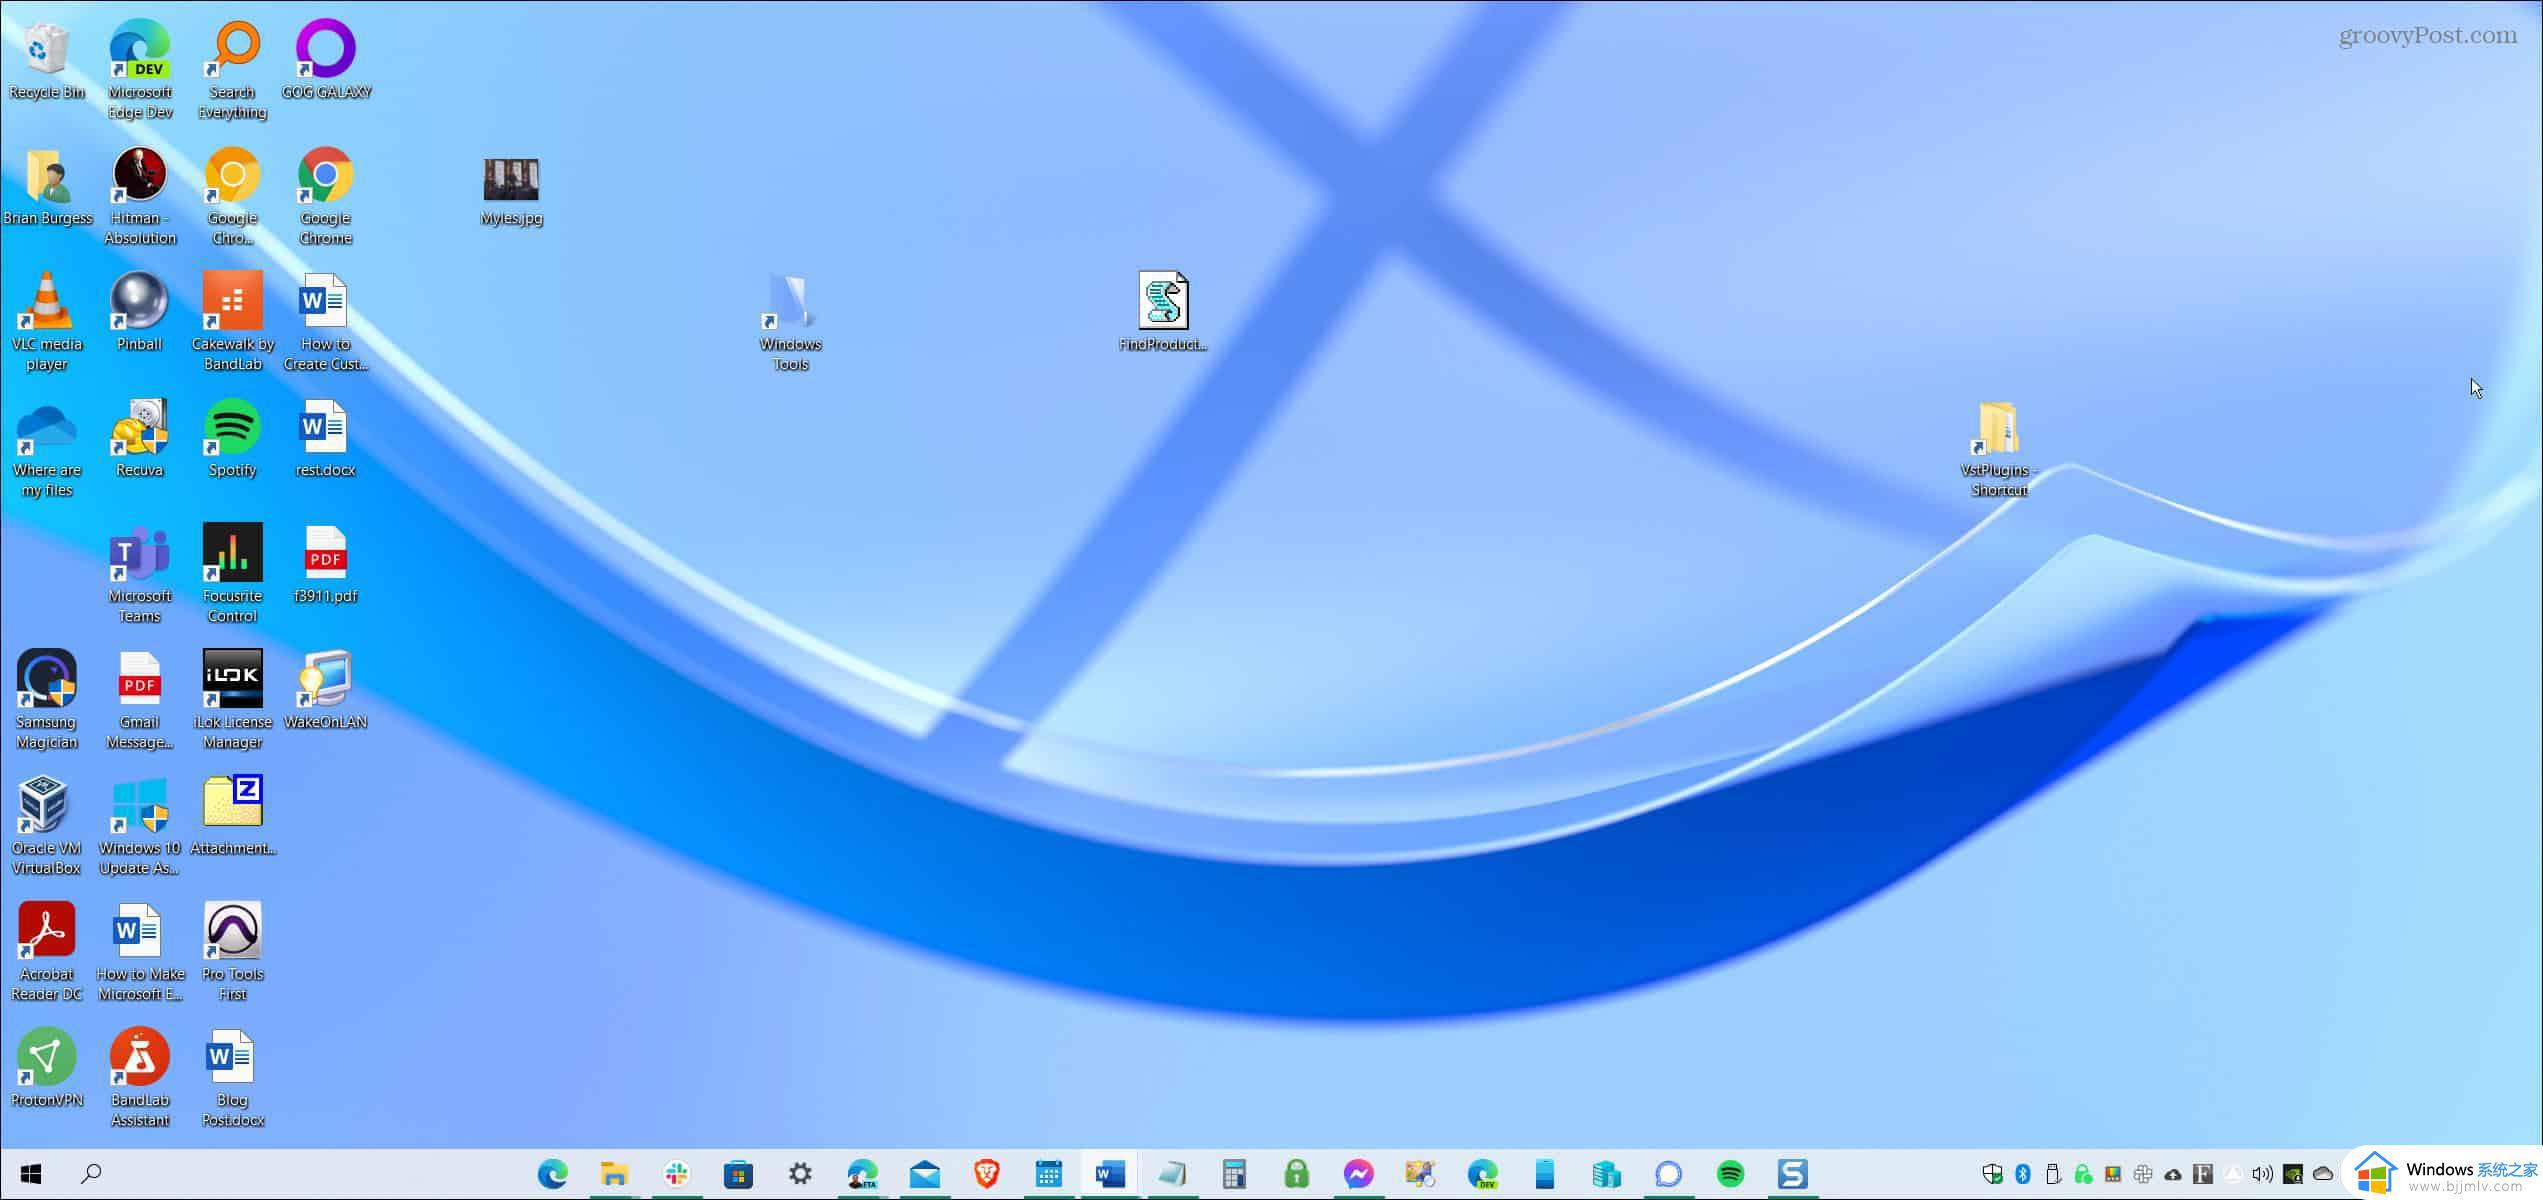Open the Mail app in taskbar
The width and height of the screenshot is (2543, 1200).
point(925,1174)
